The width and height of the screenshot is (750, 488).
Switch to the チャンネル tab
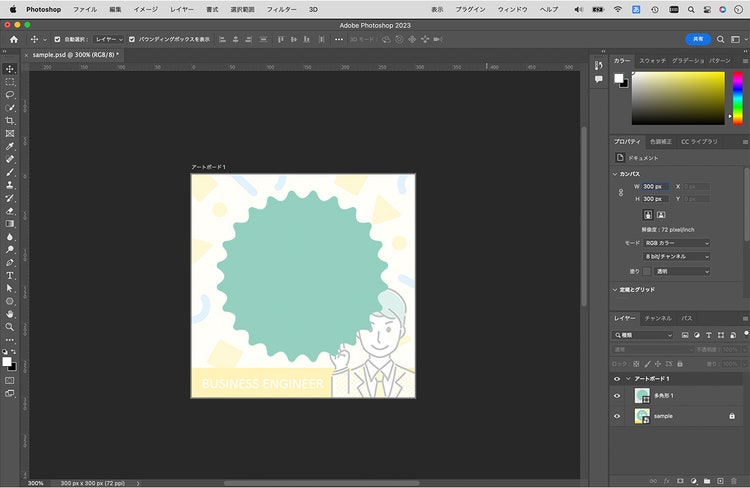pos(658,319)
